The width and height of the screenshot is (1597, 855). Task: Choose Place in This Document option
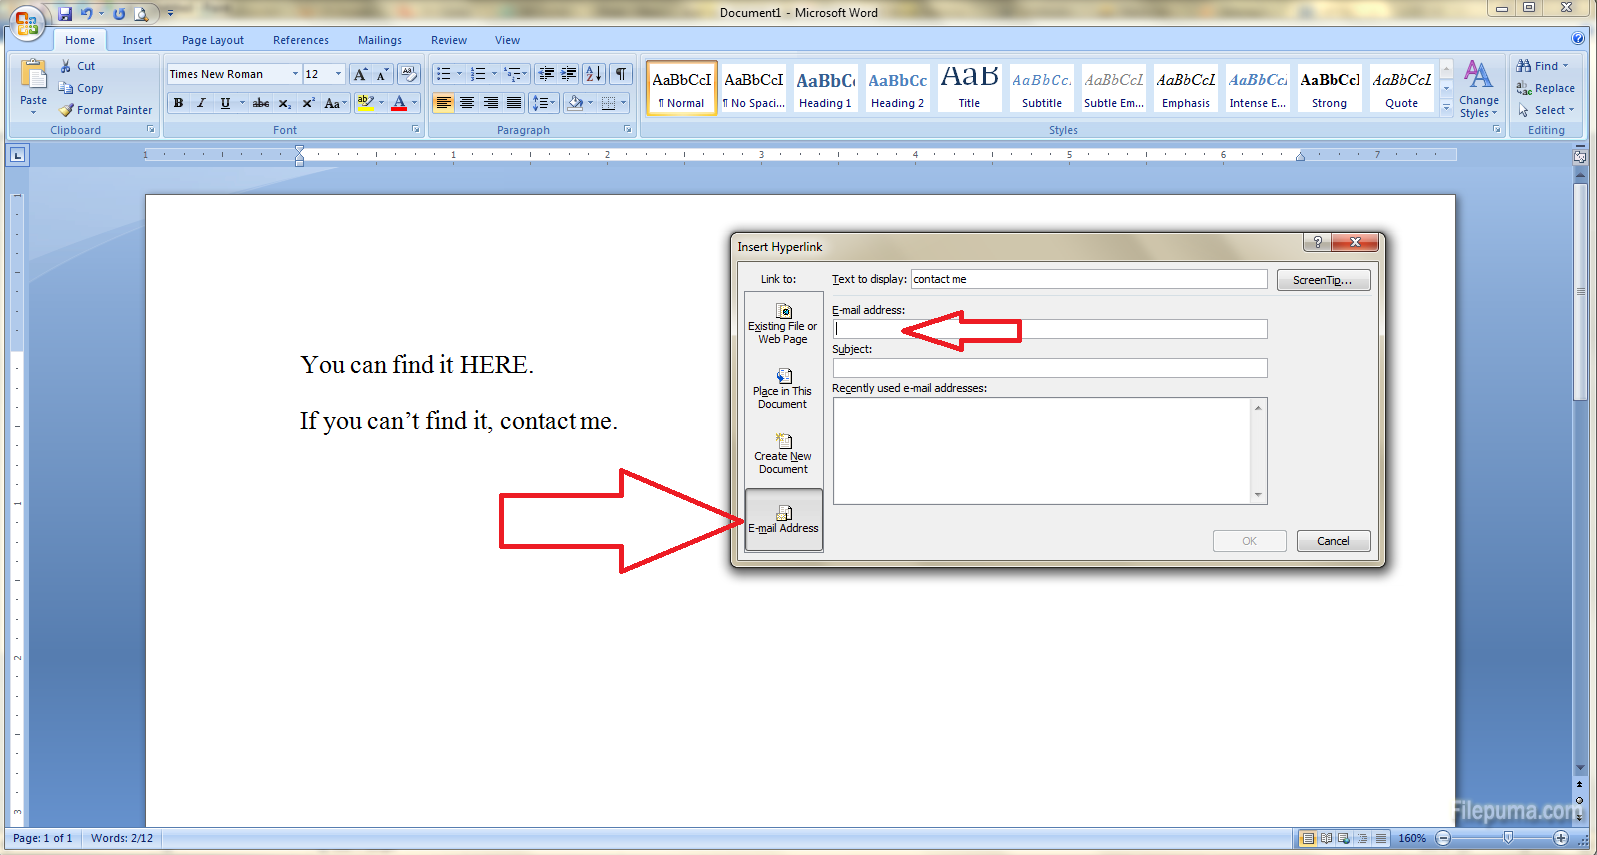783,388
